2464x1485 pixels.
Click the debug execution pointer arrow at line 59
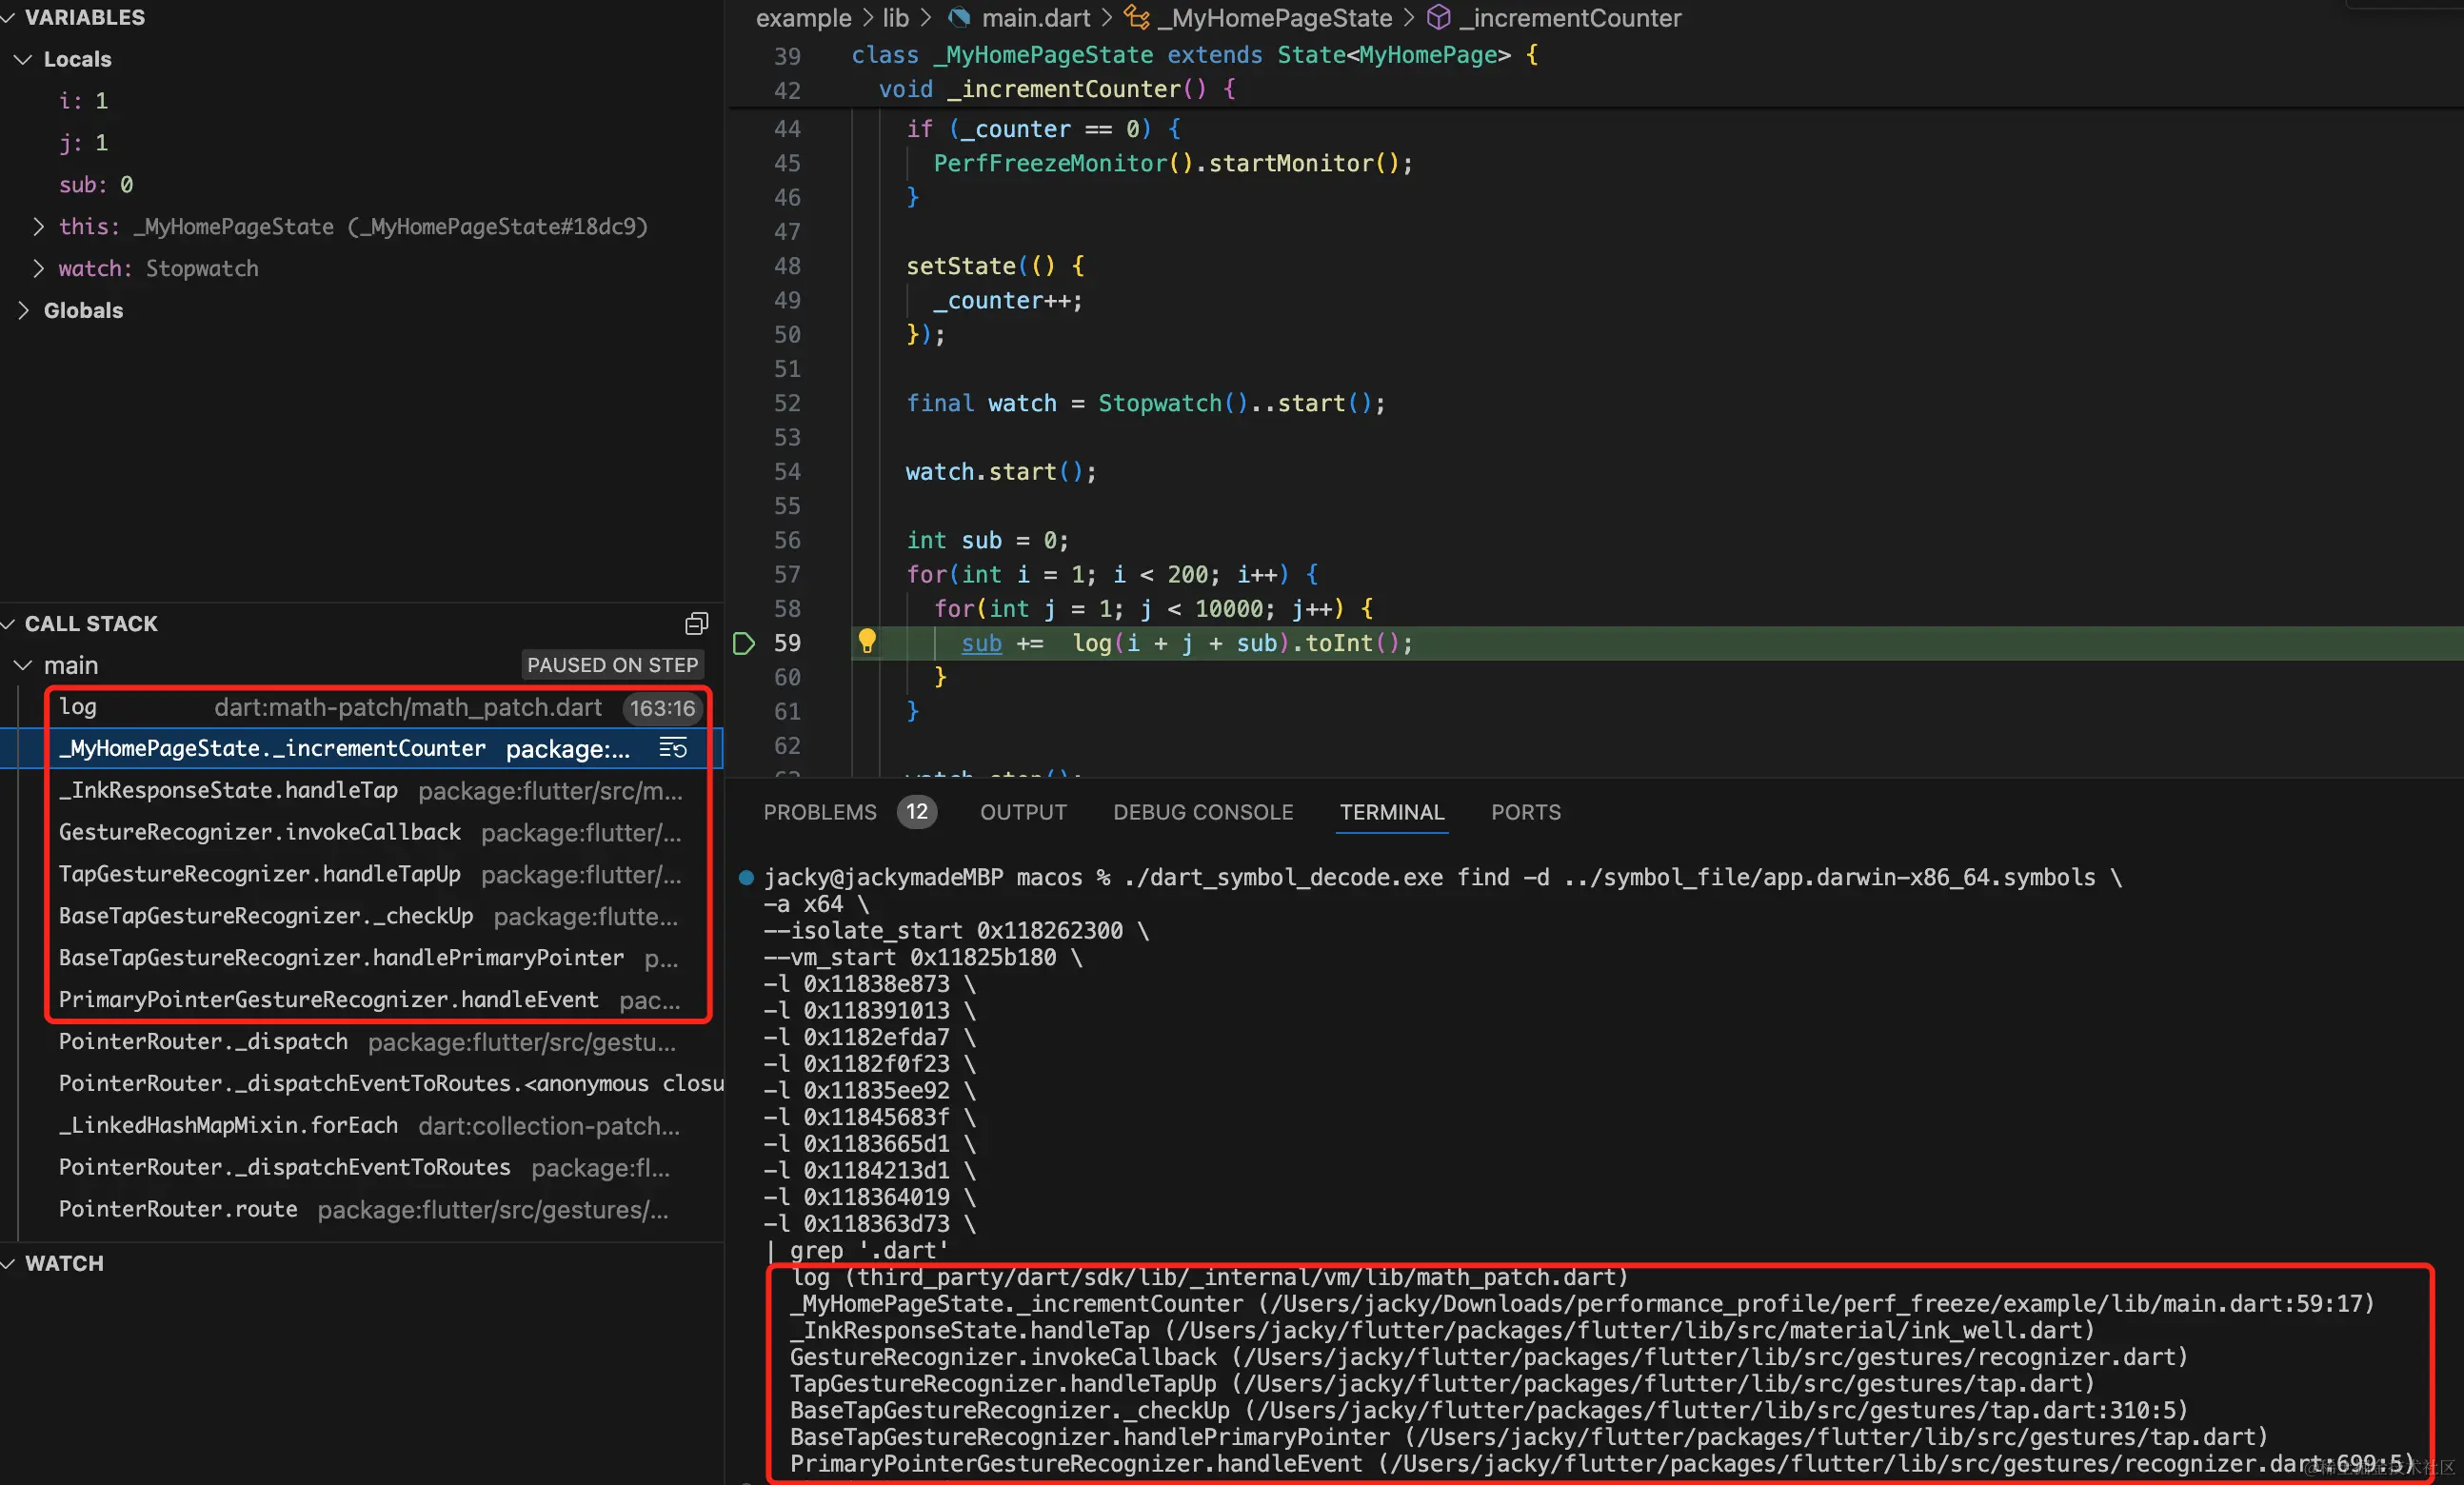(743, 643)
